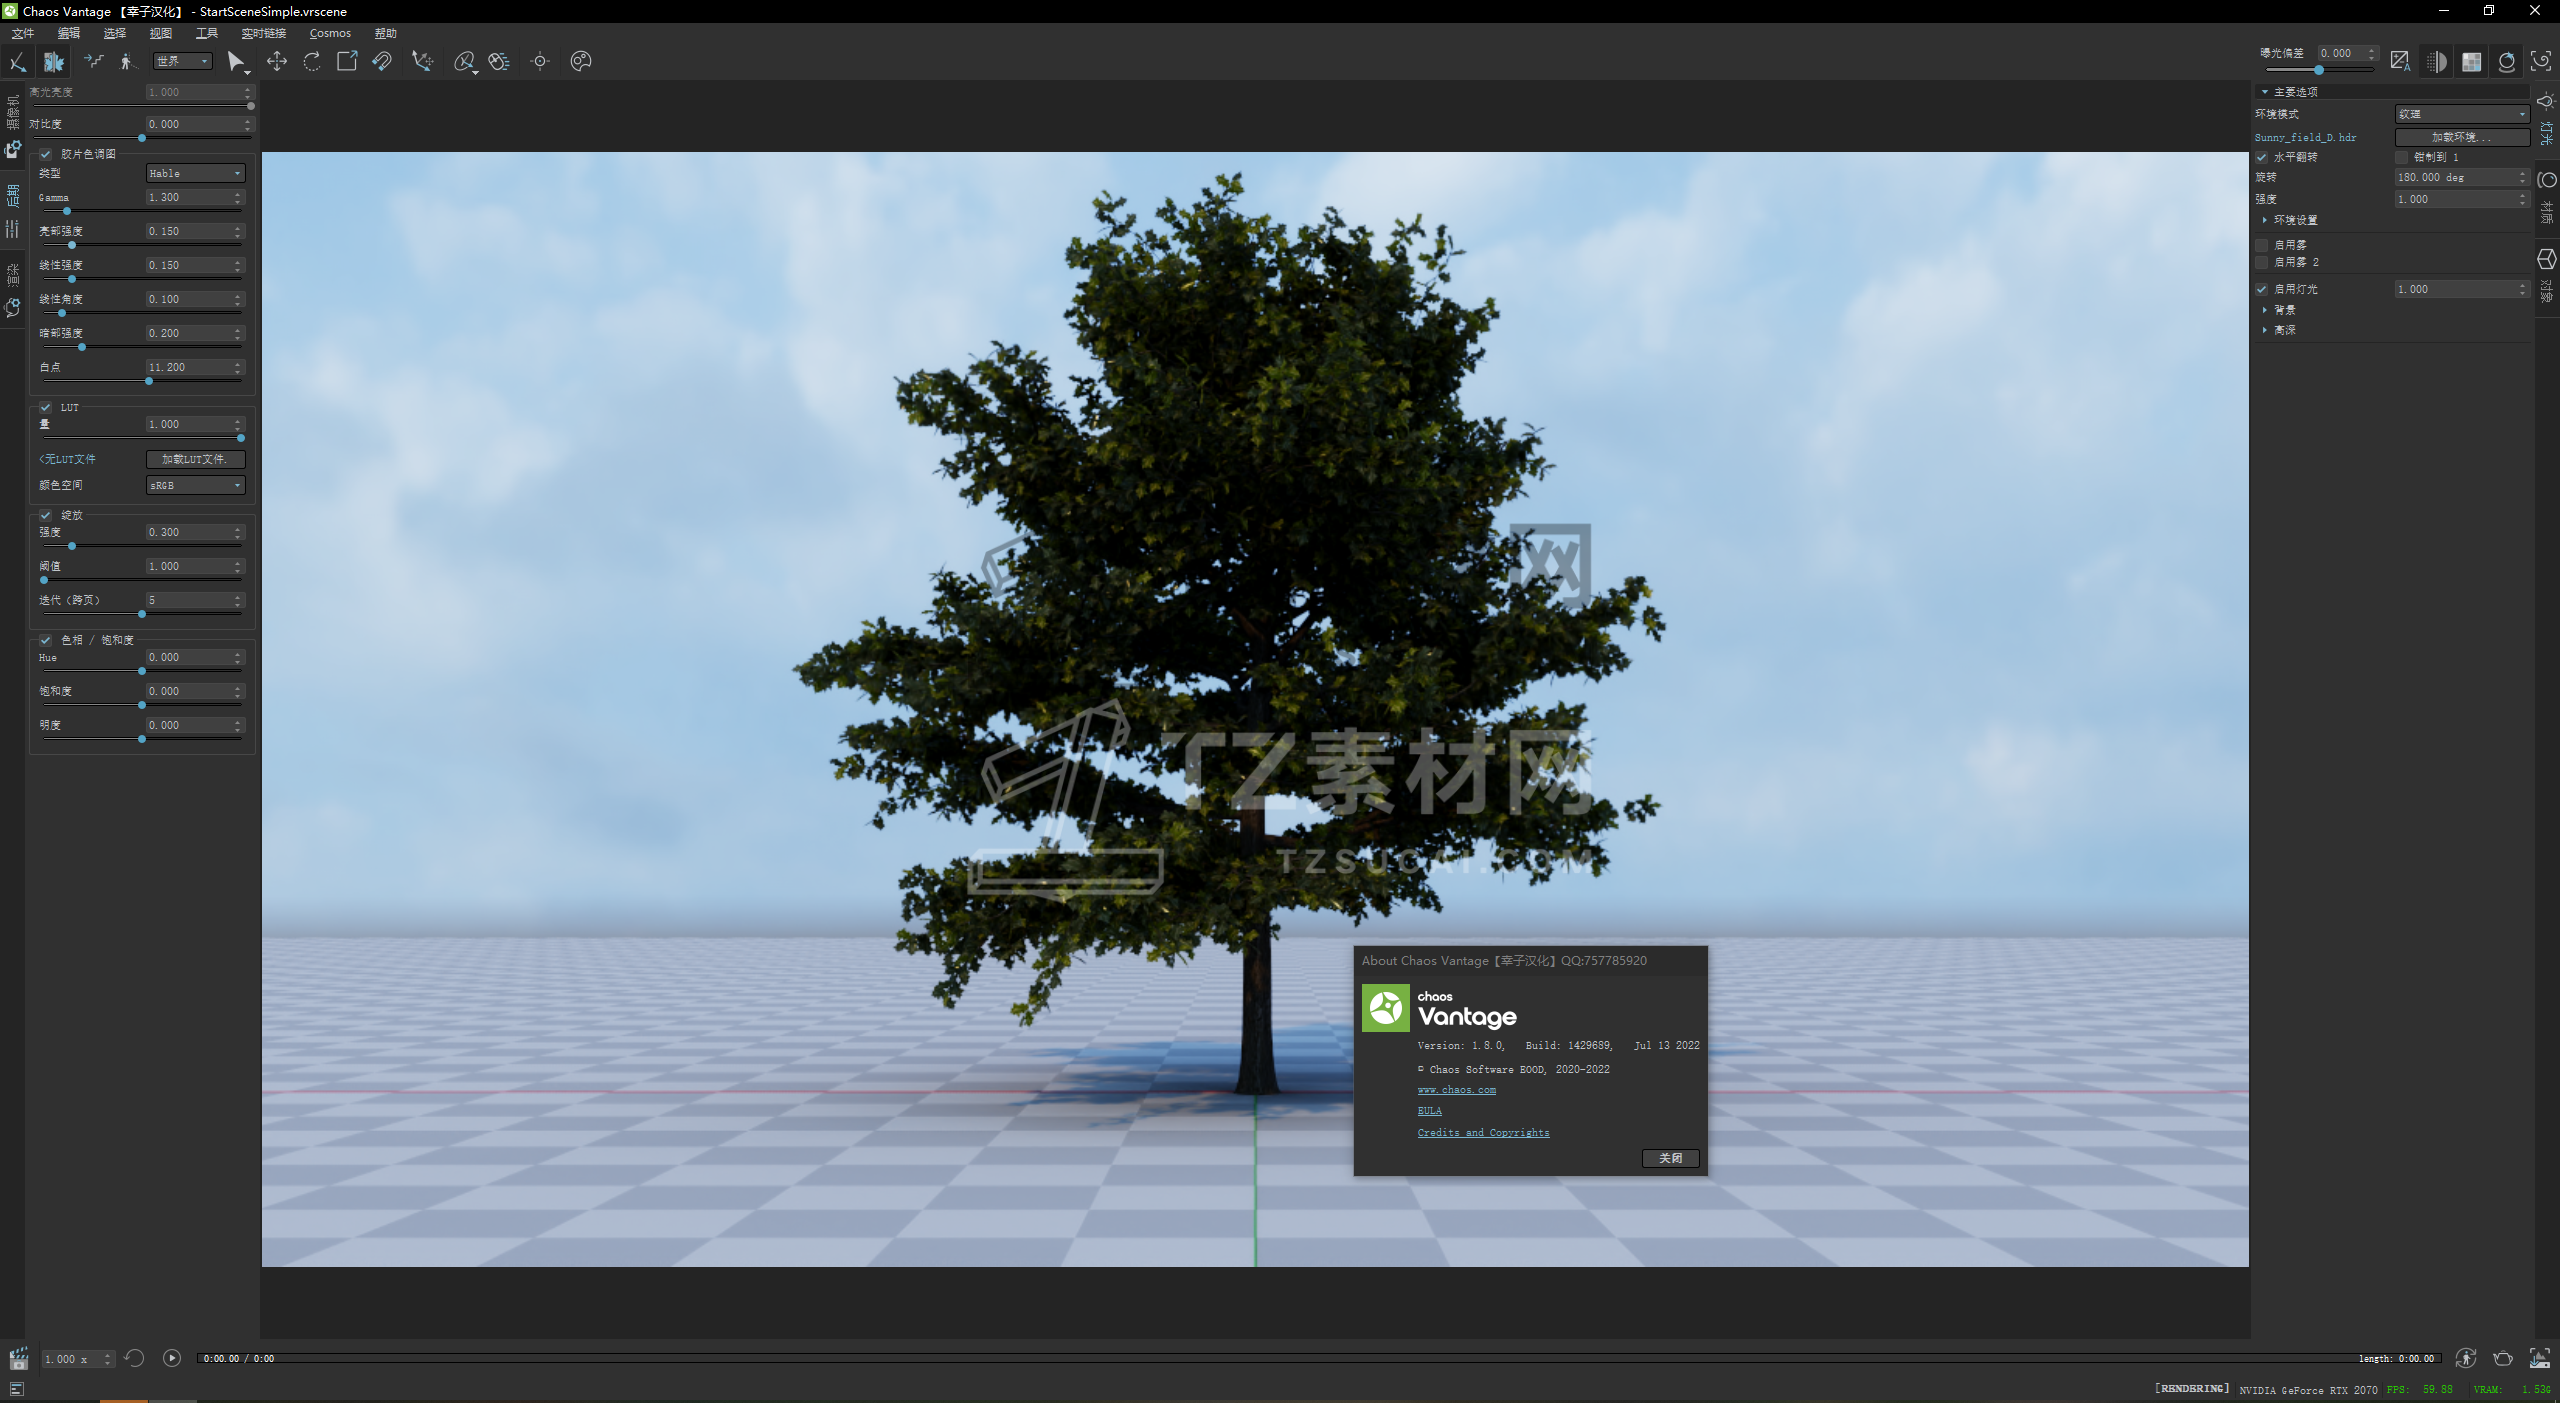The width and height of the screenshot is (2560, 1403).
Task: Click the color palette icon in toolbar
Action: 581,62
